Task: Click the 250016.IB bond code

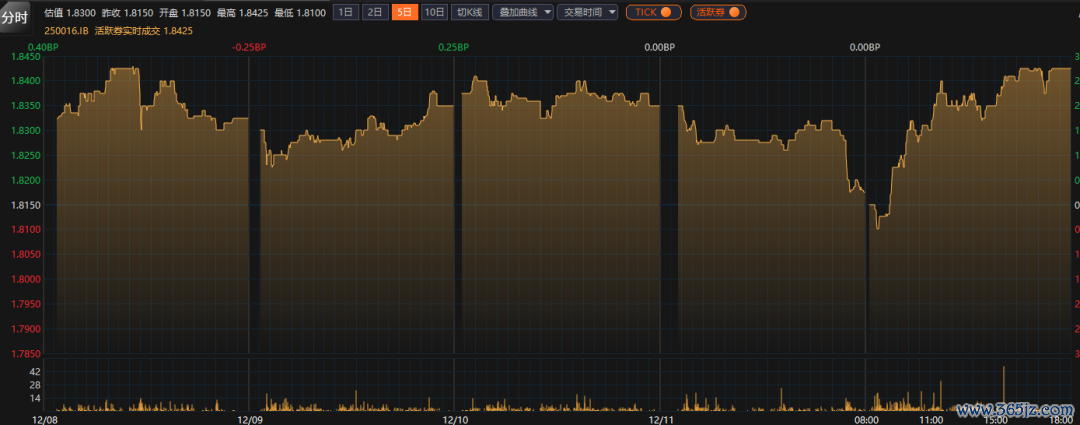Action: 66,31
